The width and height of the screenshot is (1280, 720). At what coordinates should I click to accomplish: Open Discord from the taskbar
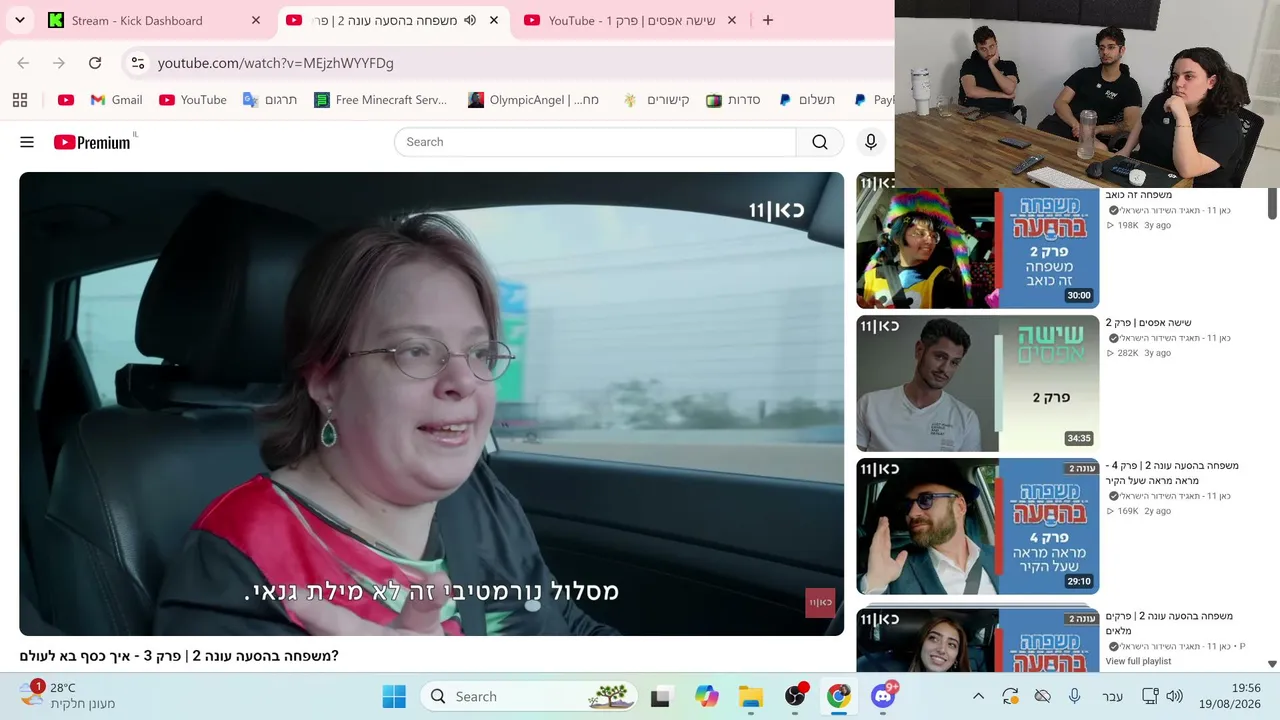[x=883, y=697]
